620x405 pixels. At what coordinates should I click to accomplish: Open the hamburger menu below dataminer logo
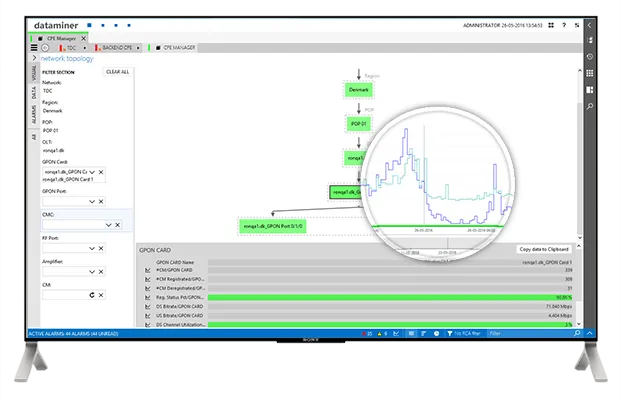[34, 47]
